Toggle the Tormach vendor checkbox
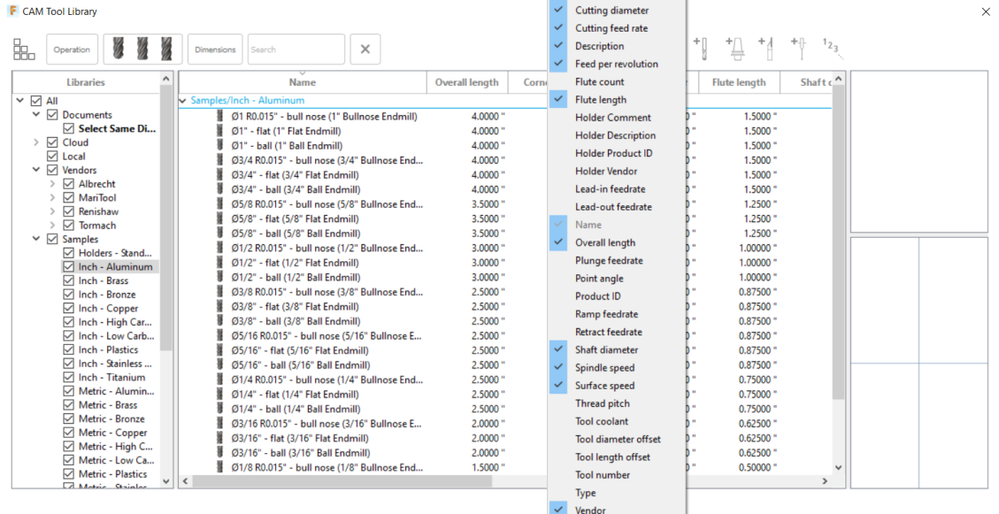 click(69, 225)
